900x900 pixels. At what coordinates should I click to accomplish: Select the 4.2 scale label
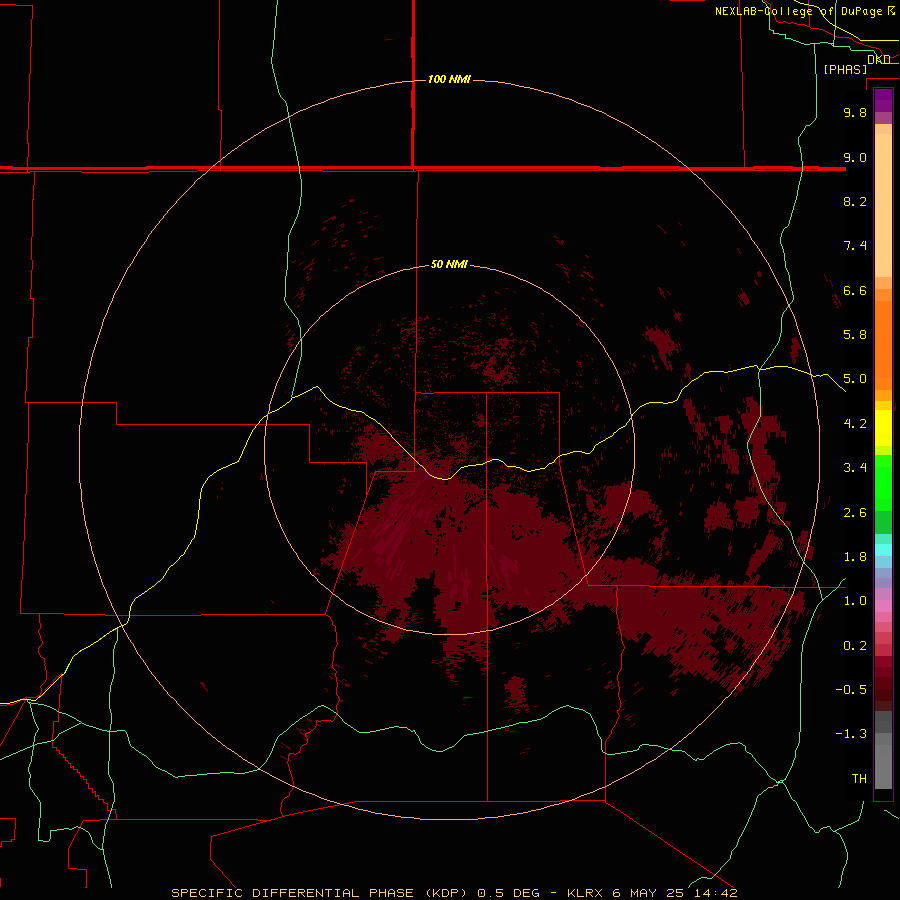855,423
